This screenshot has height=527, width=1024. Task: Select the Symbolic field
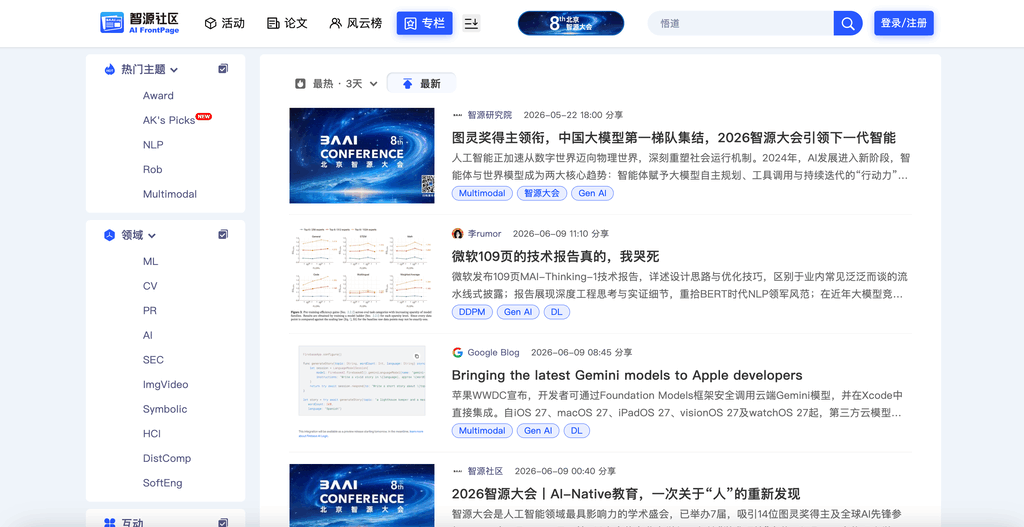165,409
